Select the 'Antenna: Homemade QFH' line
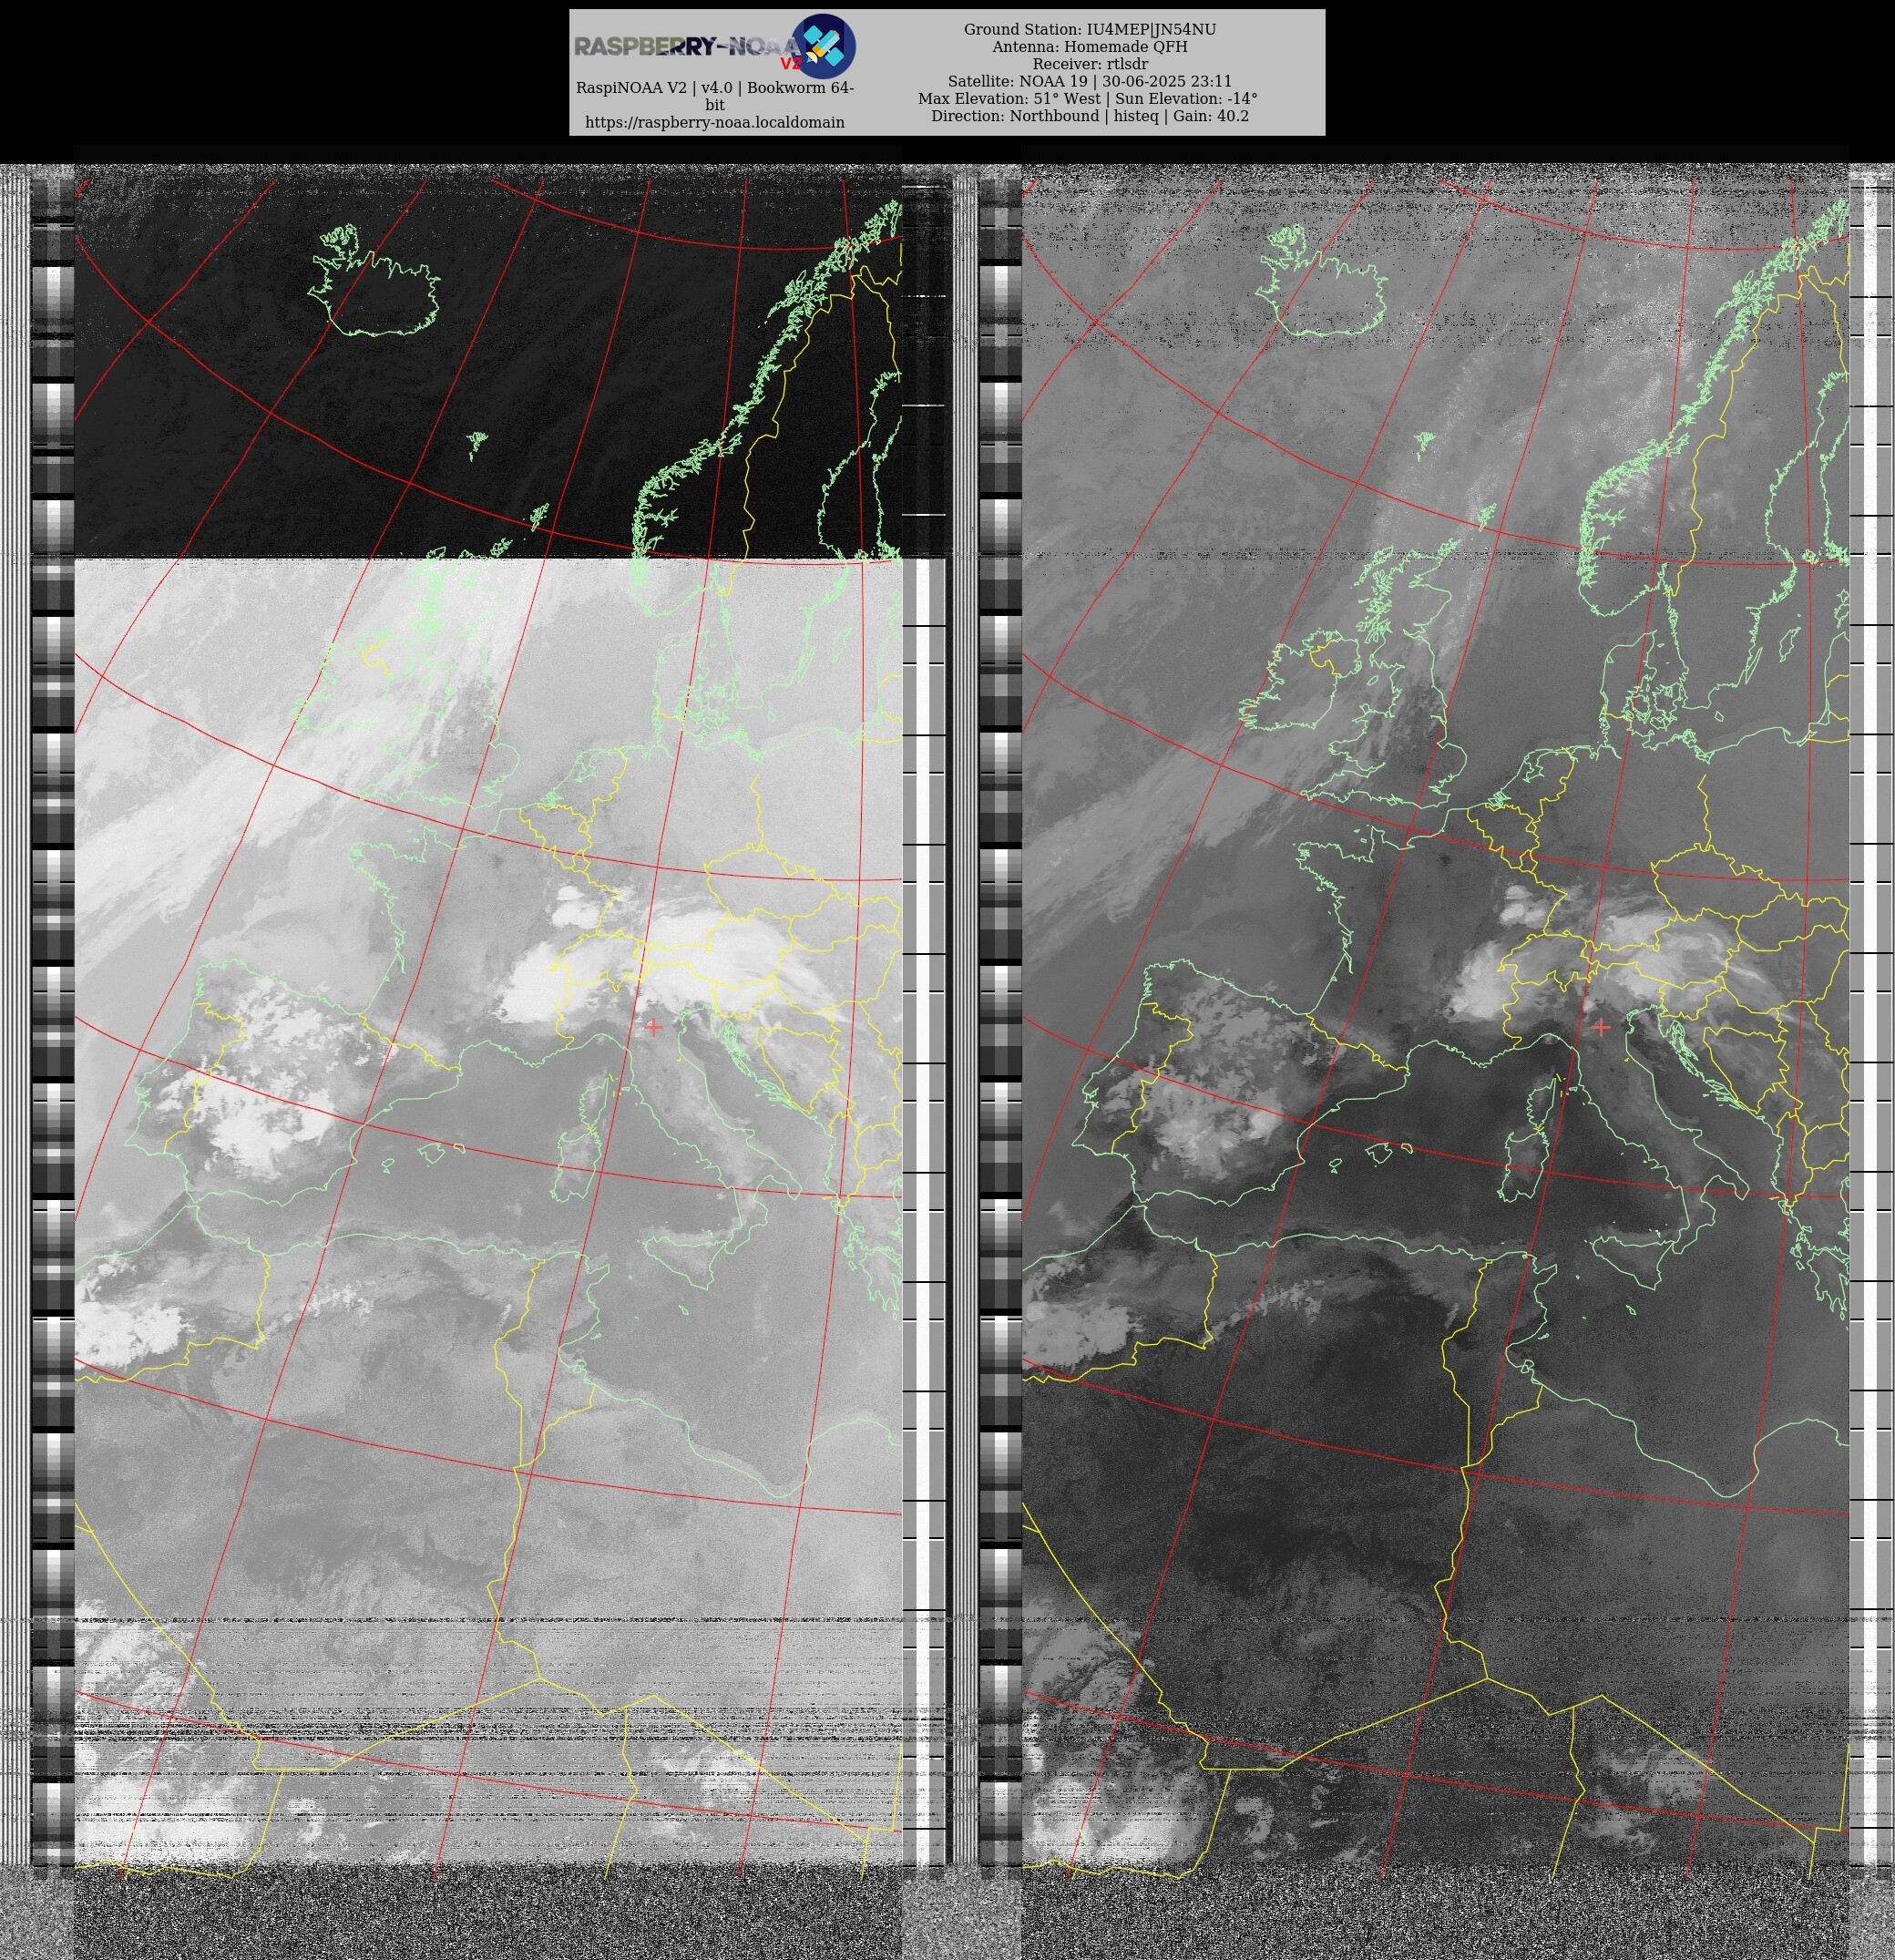 point(1089,47)
